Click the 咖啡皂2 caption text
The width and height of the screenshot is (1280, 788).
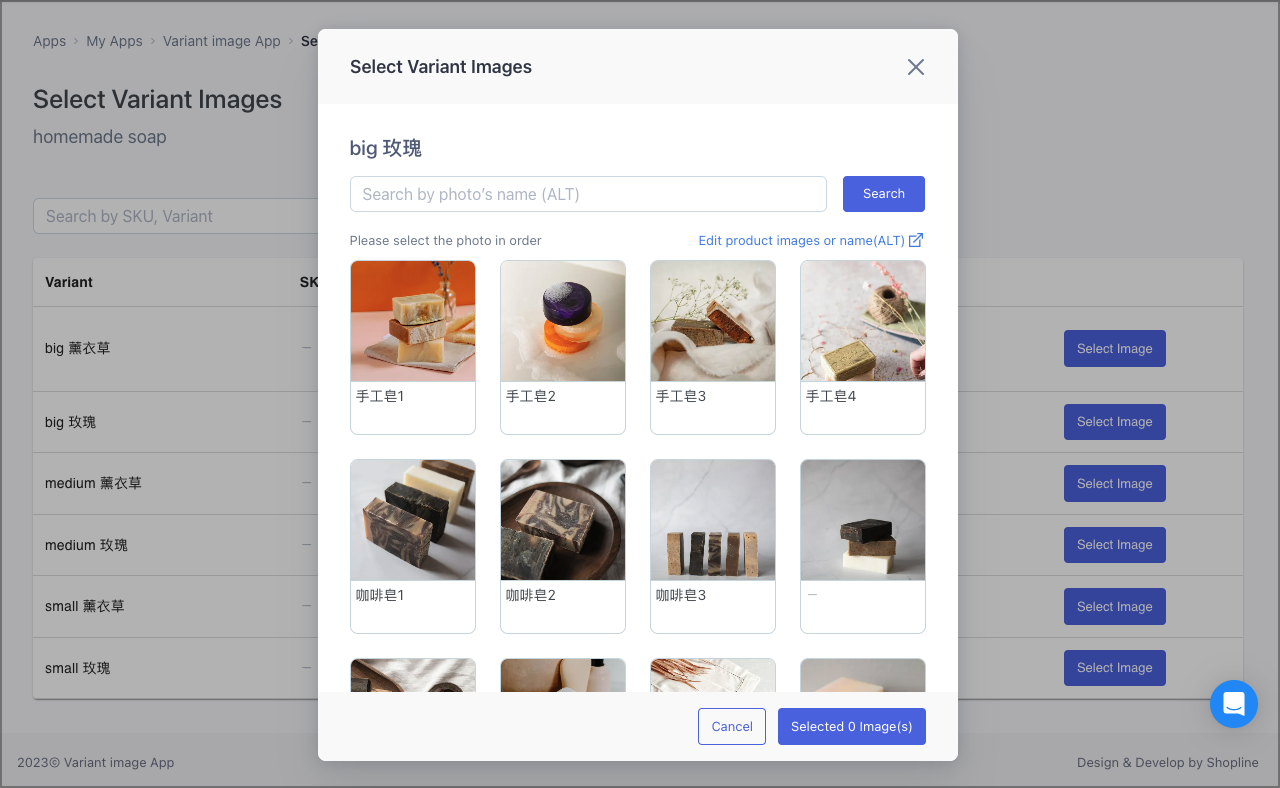pyautogui.click(x=531, y=595)
